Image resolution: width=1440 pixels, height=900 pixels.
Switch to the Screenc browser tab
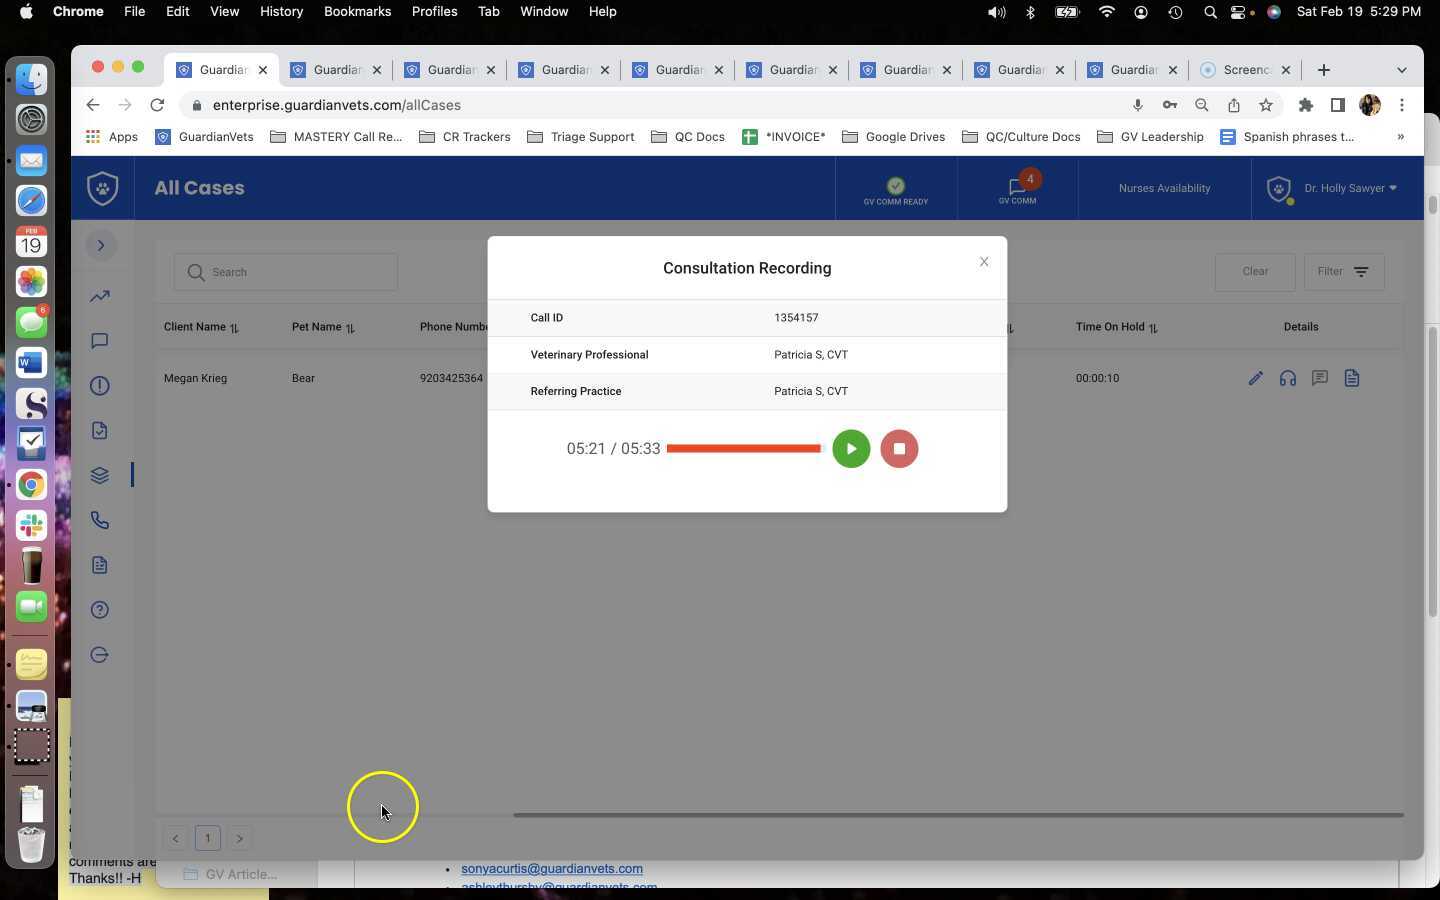click(1243, 70)
